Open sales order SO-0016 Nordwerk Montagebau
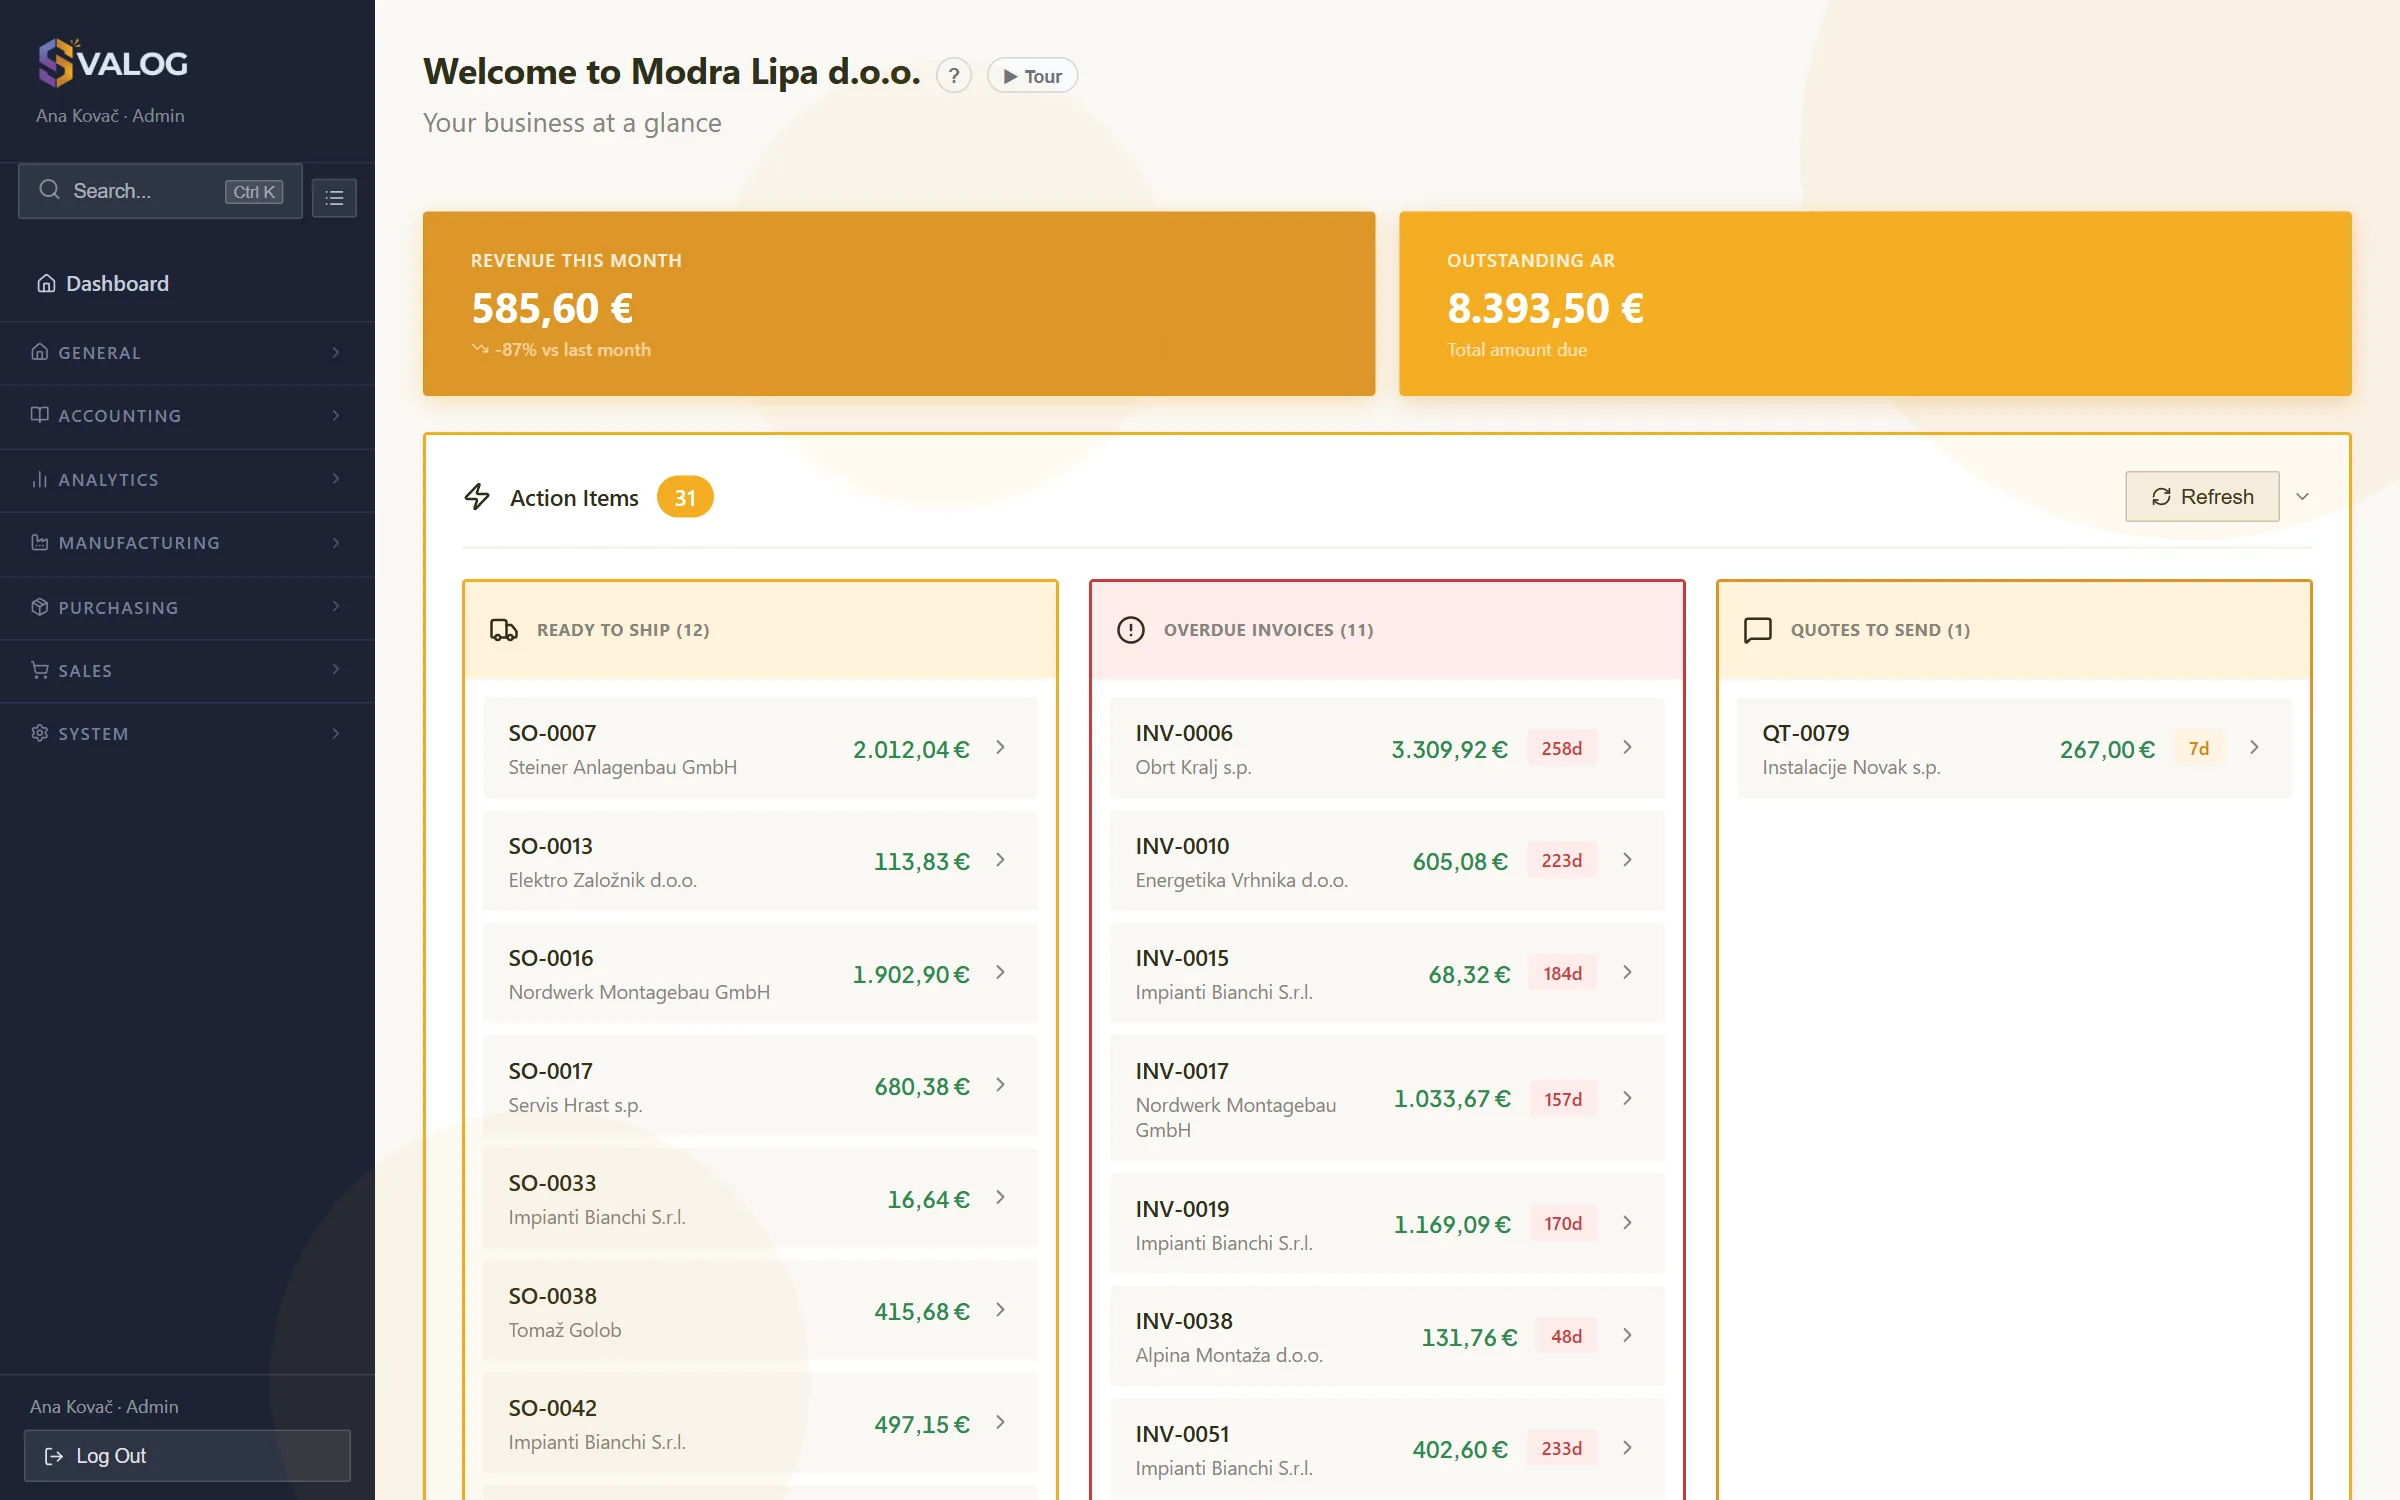Image resolution: width=2400 pixels, height=1500 pixels. pos(760,974)
